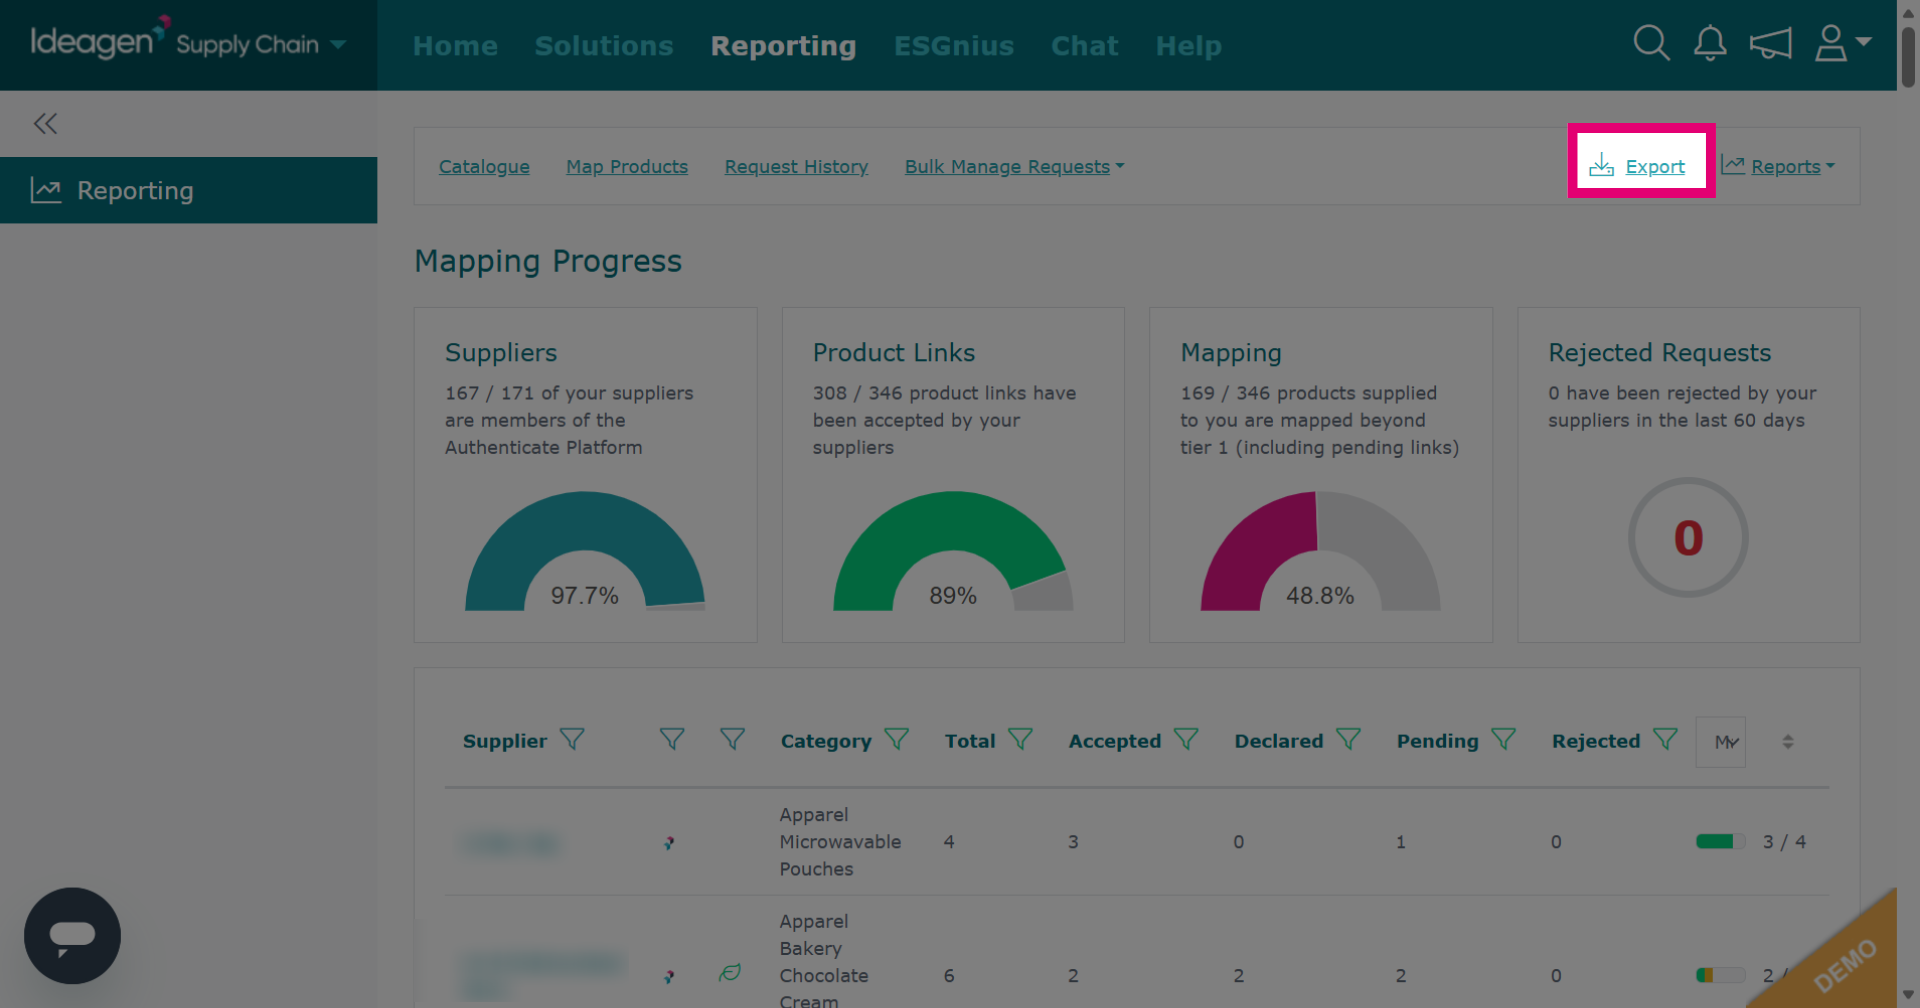Image resolution: width=1920 pixels, height=1008 pixels.
Task: Click member icon in Microwavable Pouches row
Action: point(669,843)
